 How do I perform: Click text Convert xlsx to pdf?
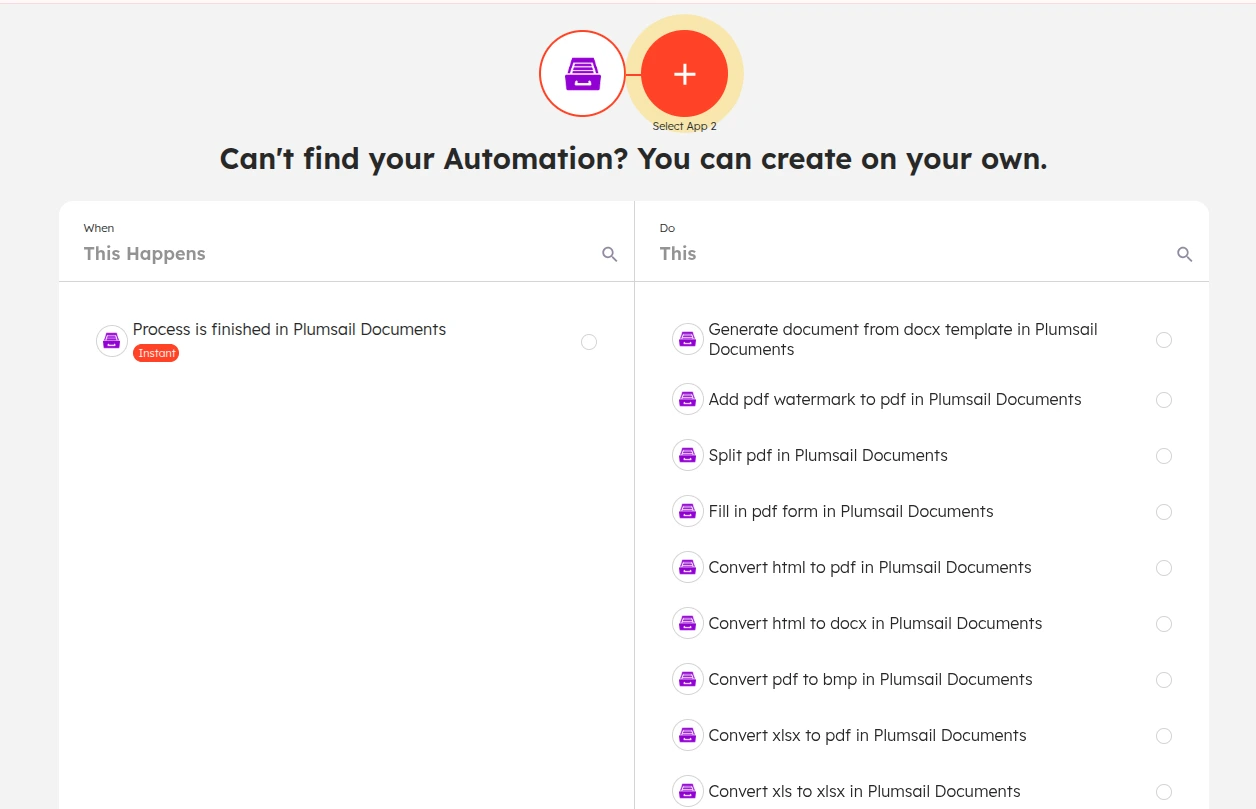coord(867,736)
